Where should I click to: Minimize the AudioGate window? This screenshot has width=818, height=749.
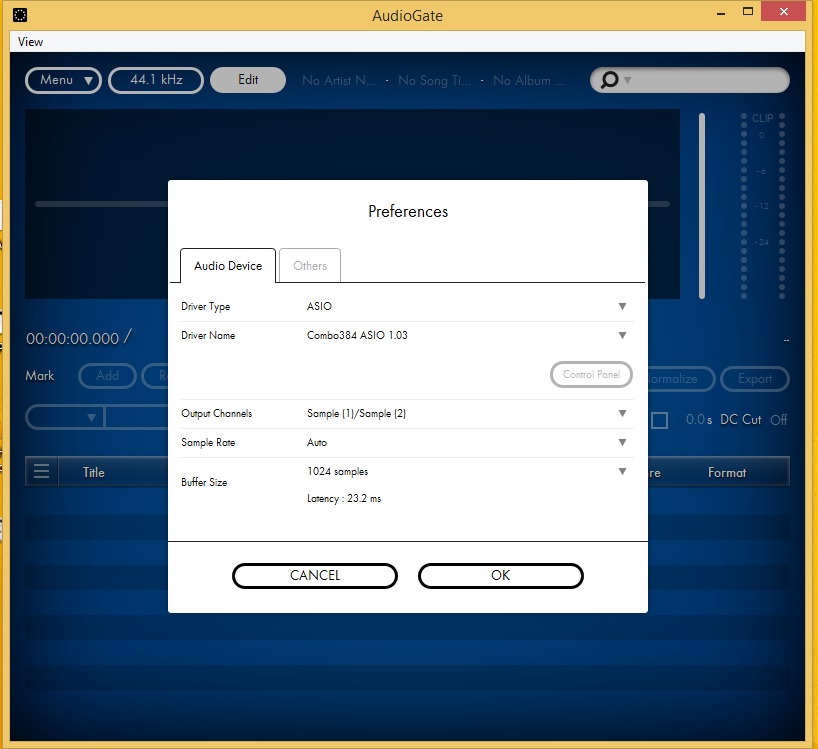721,12
